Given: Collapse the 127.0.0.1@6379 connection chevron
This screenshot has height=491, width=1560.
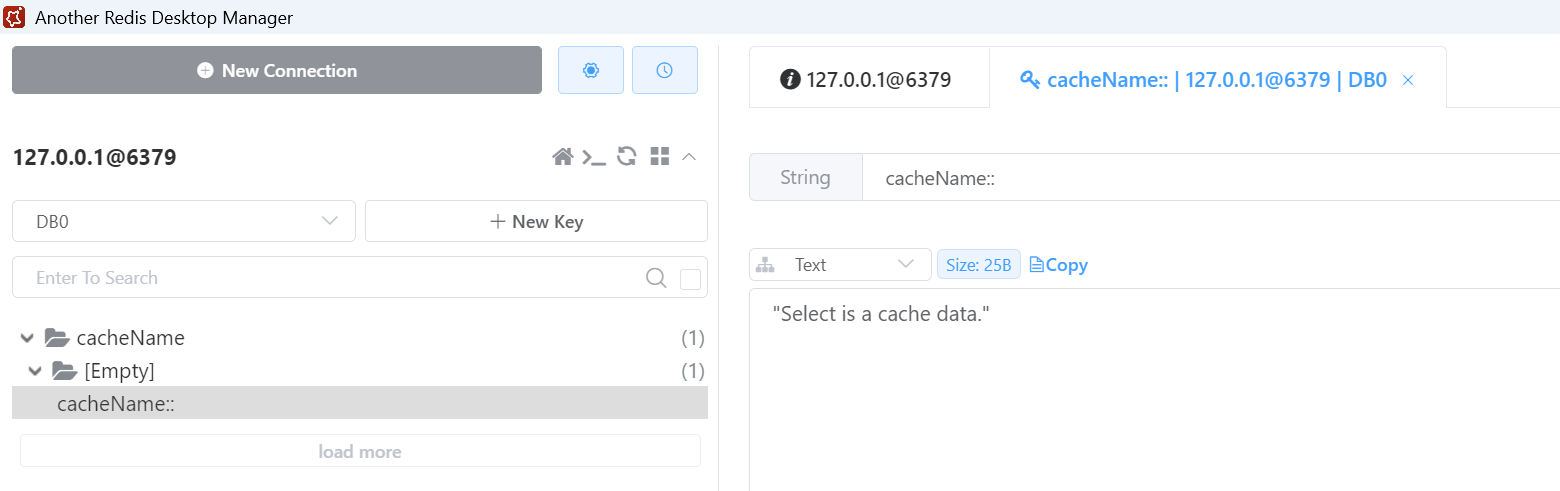Looking at the screenshot, I should click(689, 156).
